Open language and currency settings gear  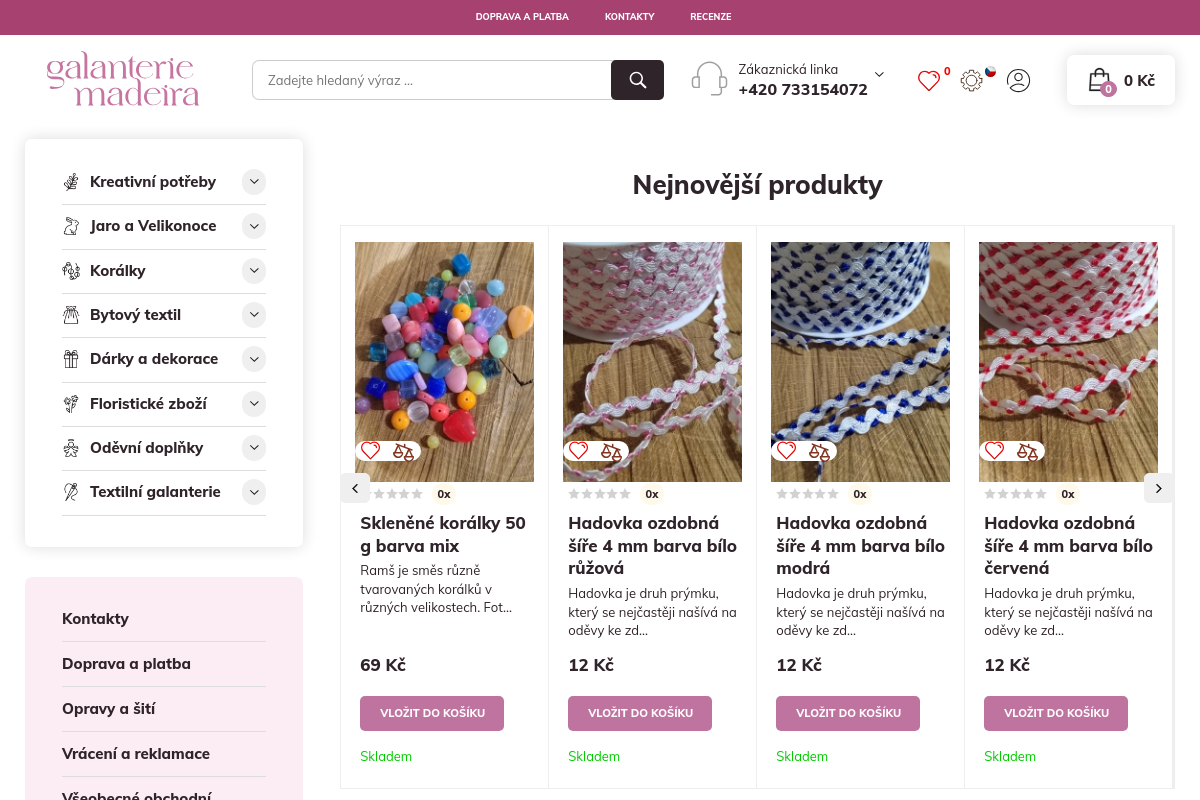971,81
